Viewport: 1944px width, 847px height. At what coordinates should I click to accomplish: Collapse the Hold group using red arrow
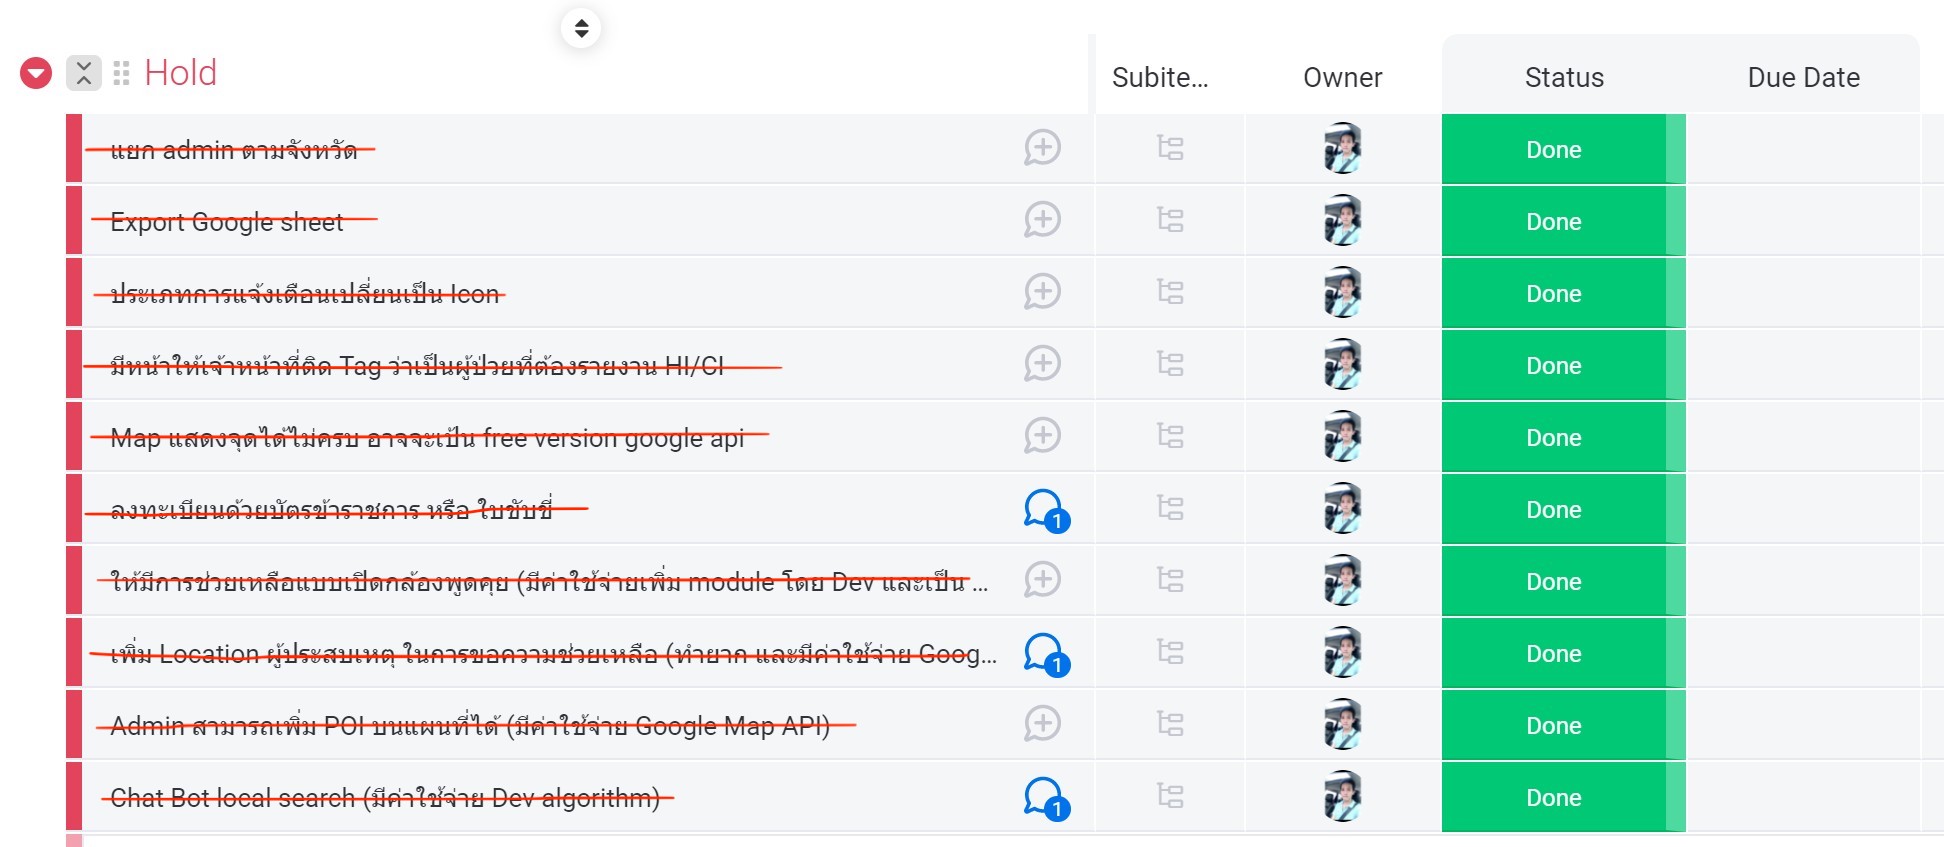click(36, 73)
